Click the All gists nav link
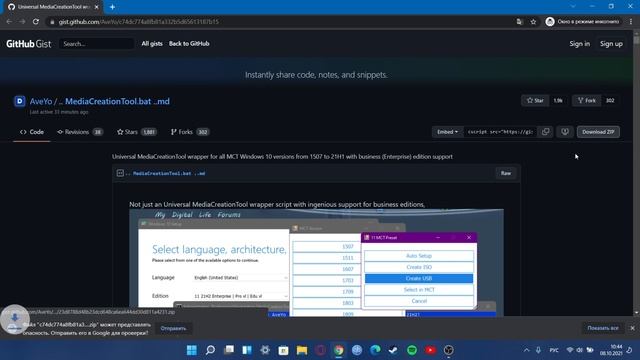Image resolution: width=640 pixels, height=360 pixels. (152, 44)
